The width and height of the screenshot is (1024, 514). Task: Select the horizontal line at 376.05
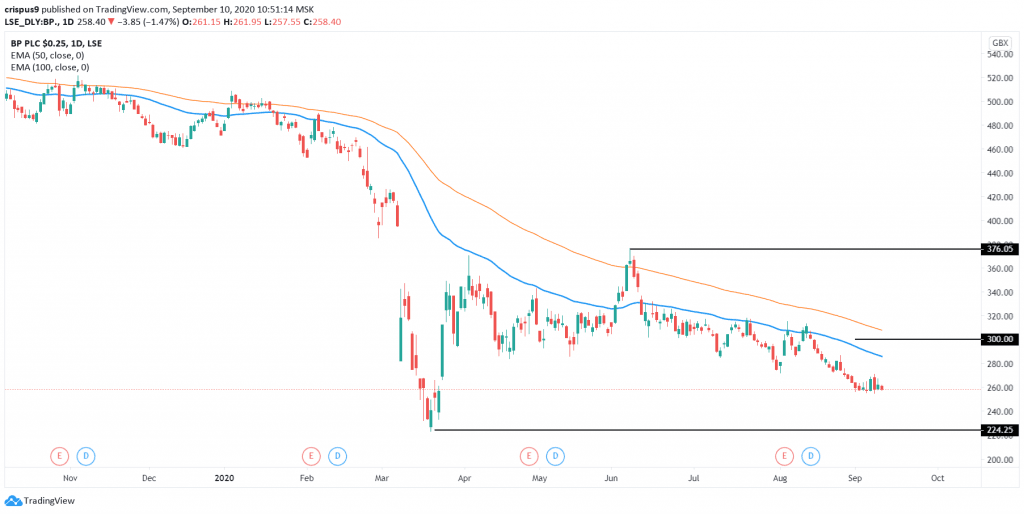(803, 249)
